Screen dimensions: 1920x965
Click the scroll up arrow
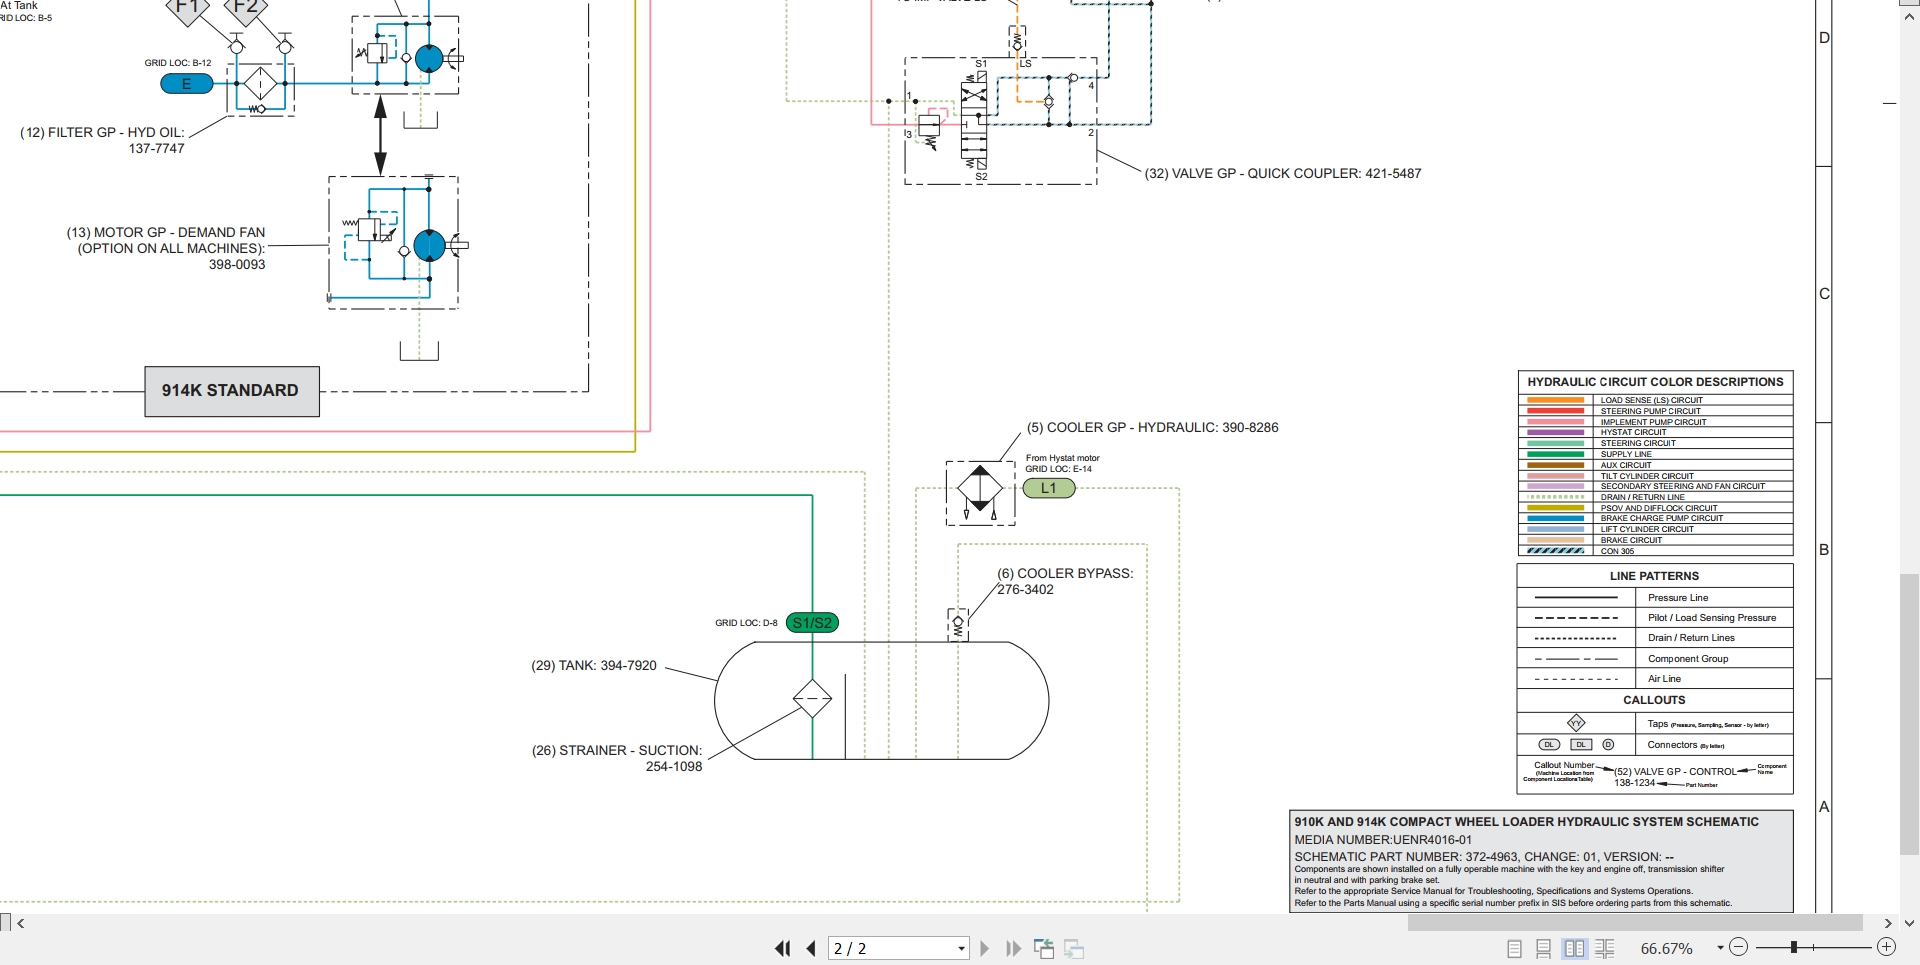pyautogui.click(x=1910, y=18)
